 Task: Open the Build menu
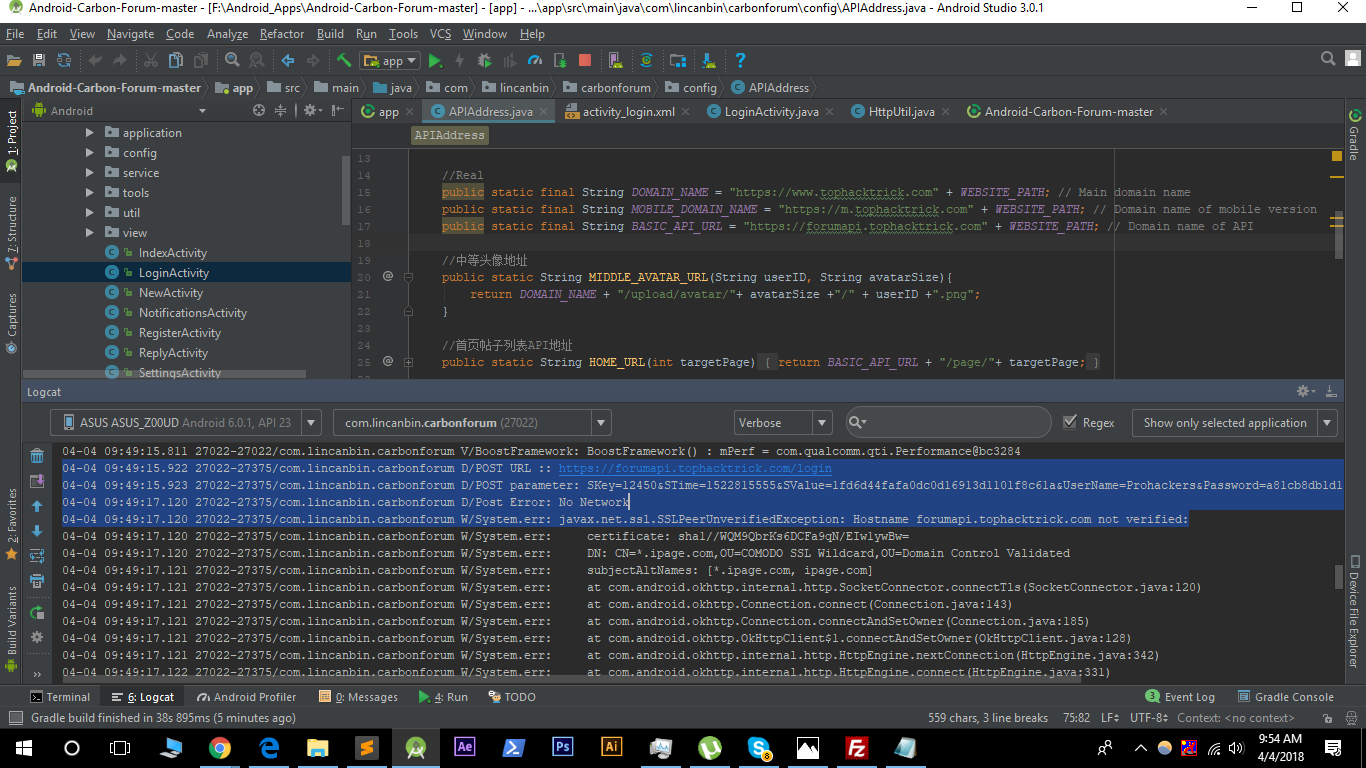click(x=330, y=34)
